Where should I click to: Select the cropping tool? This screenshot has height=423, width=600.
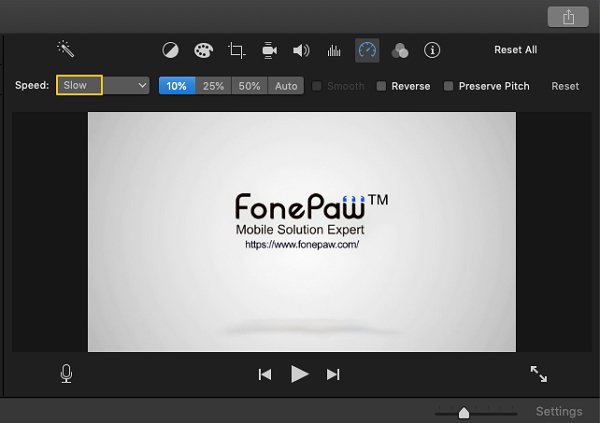[236, 50]
